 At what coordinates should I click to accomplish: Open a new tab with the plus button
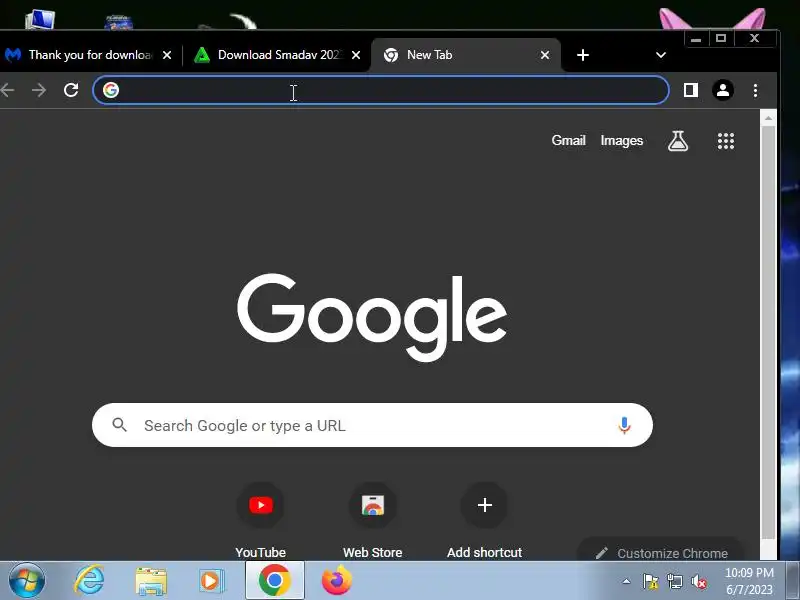pyautogui.click(x=583, y=55)
